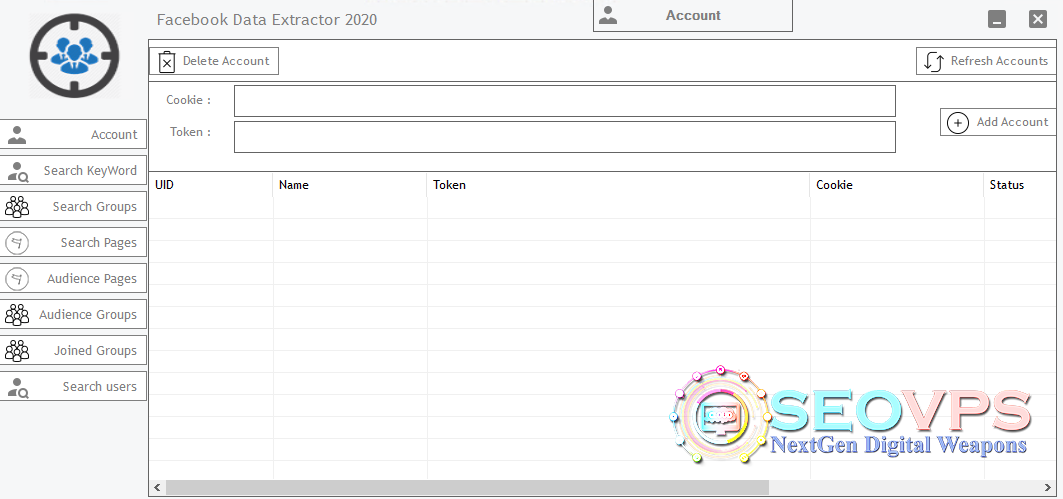Click the Cookie column header
Viewport: 1063px width, 499px height.
pos(897,184)
